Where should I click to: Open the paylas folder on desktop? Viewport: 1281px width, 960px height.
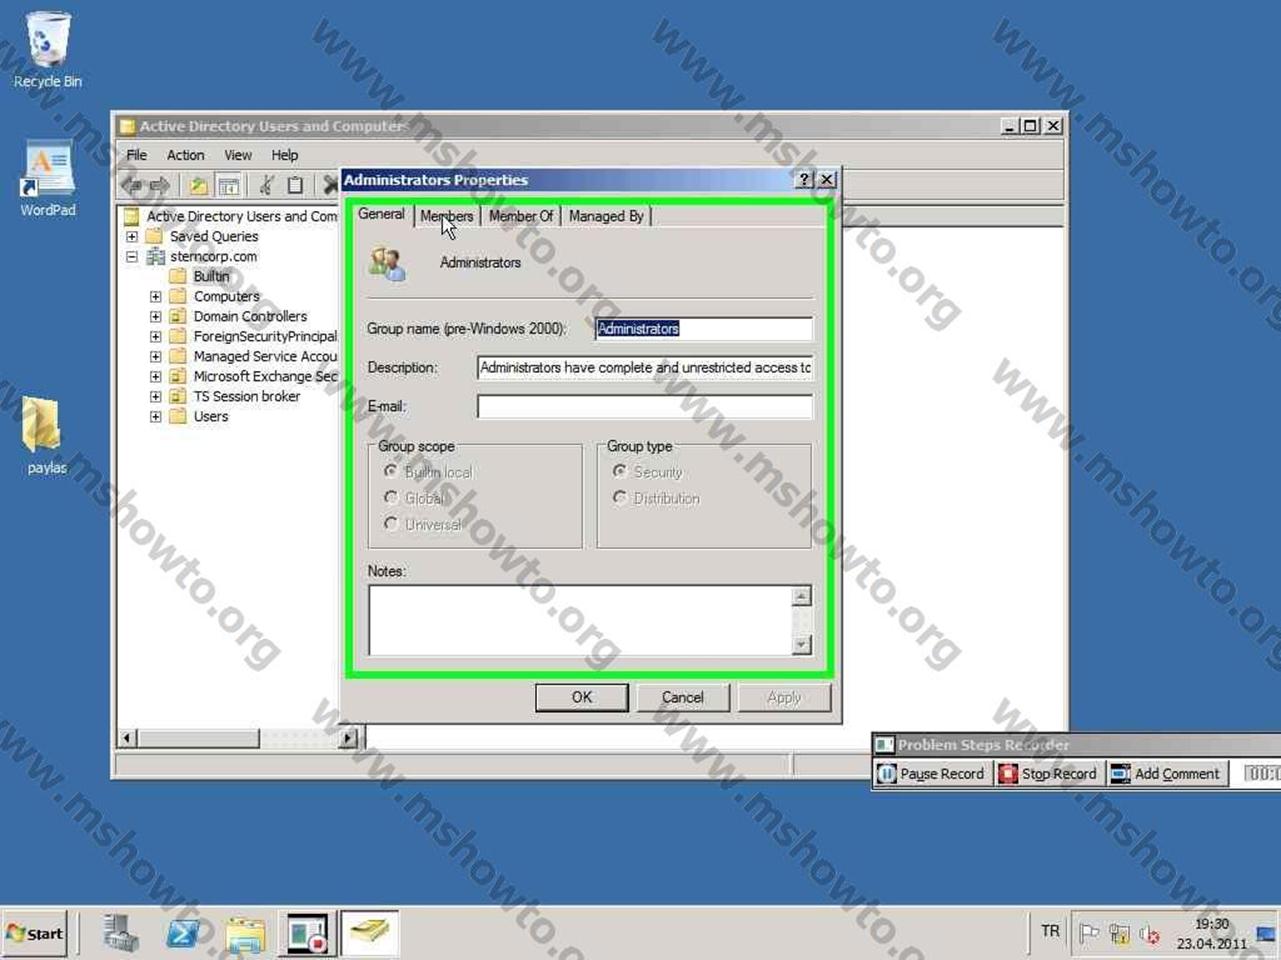coord(46,435)
